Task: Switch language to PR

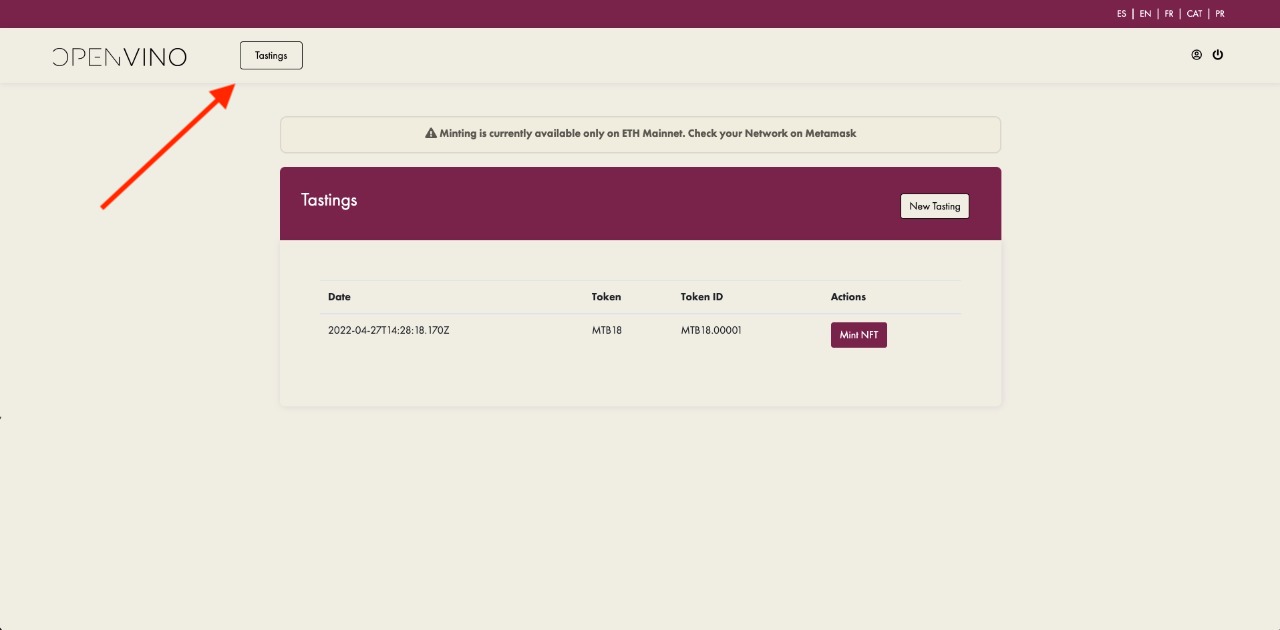Action: pos(1220,14)
